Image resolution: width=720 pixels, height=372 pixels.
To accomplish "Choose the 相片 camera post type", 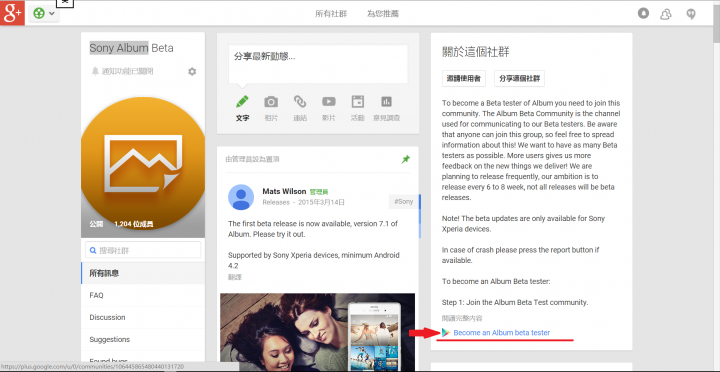I will click(271, 108).
